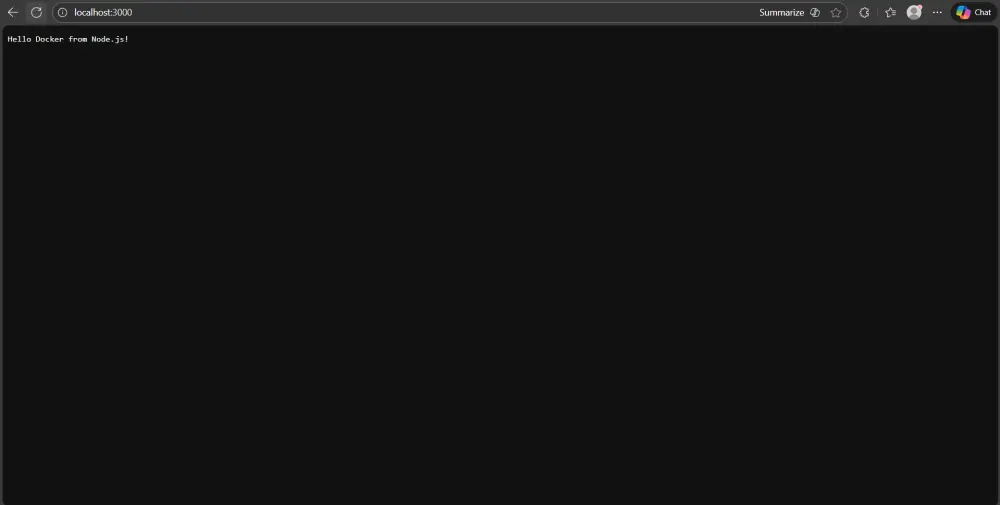This screenshot has height=505, width=1000.
Task: Click the Node.js! word on the page
Action: click(110, 39)
